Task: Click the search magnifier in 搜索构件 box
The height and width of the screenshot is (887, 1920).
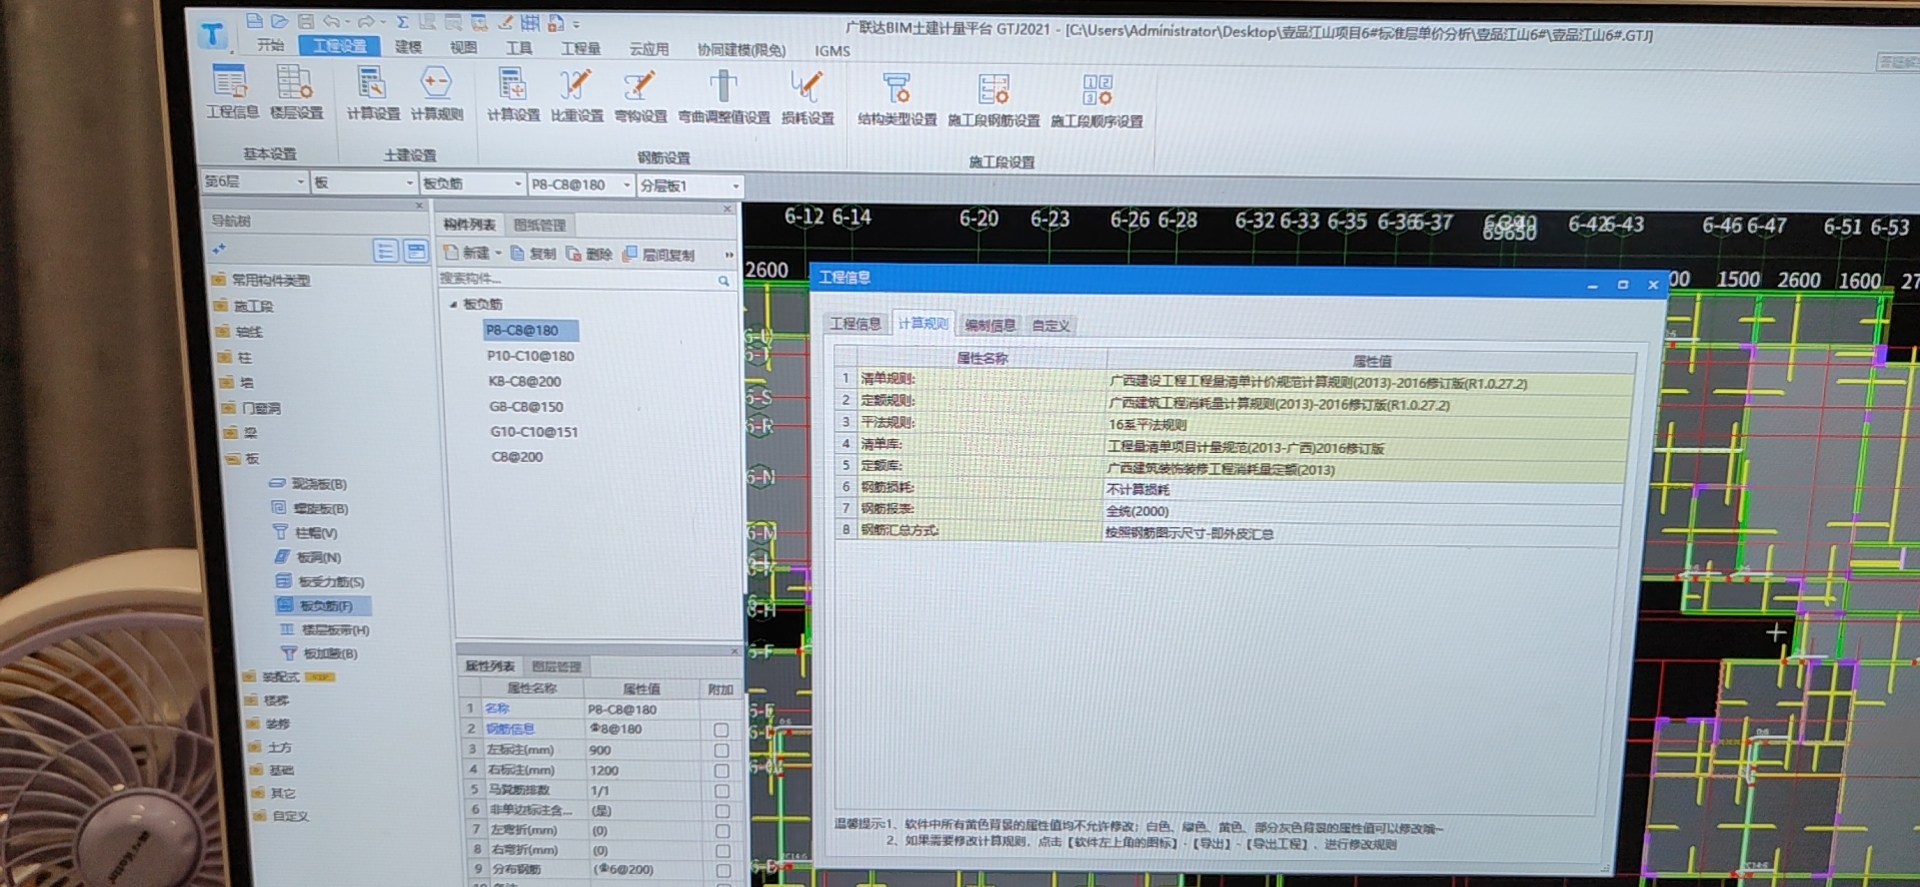Action: coord(723,281)
